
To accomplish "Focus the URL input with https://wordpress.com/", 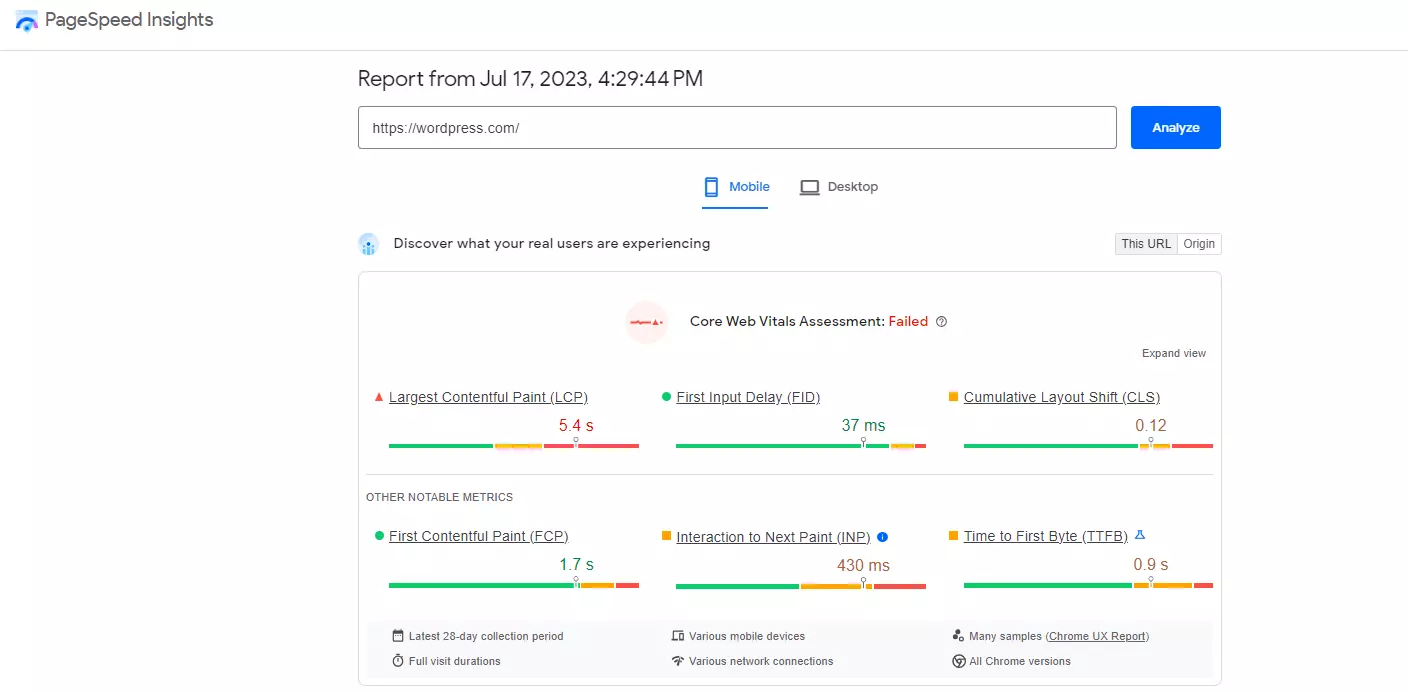I will (737, 128).
